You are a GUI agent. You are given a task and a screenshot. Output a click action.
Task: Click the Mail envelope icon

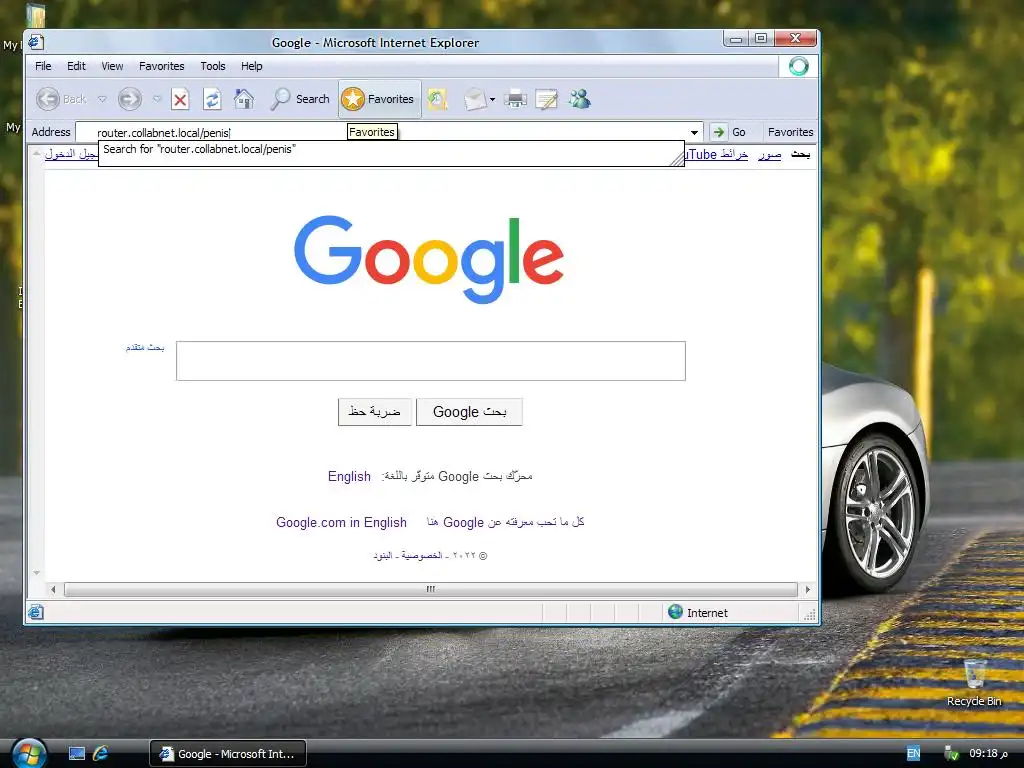click(x=475, y=99)
